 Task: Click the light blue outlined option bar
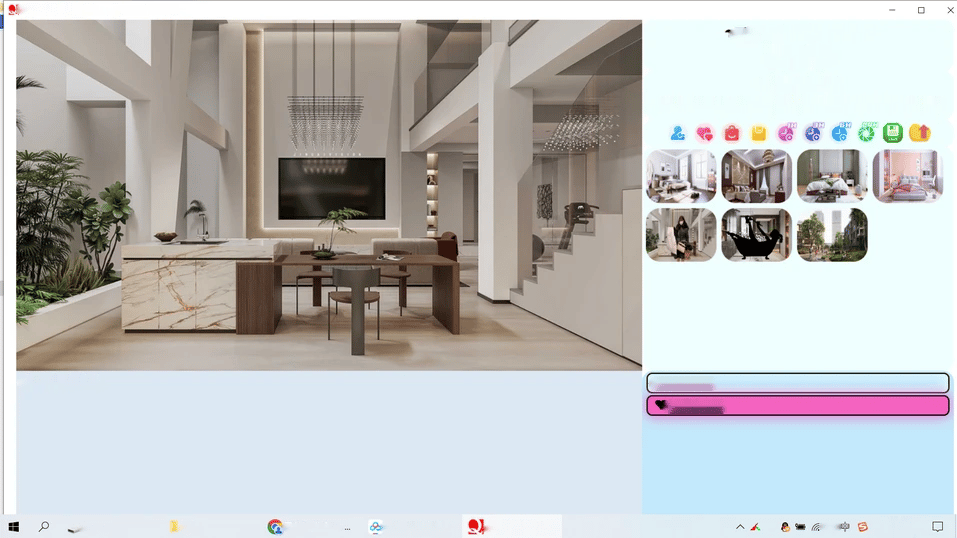[x=797, y=383]
